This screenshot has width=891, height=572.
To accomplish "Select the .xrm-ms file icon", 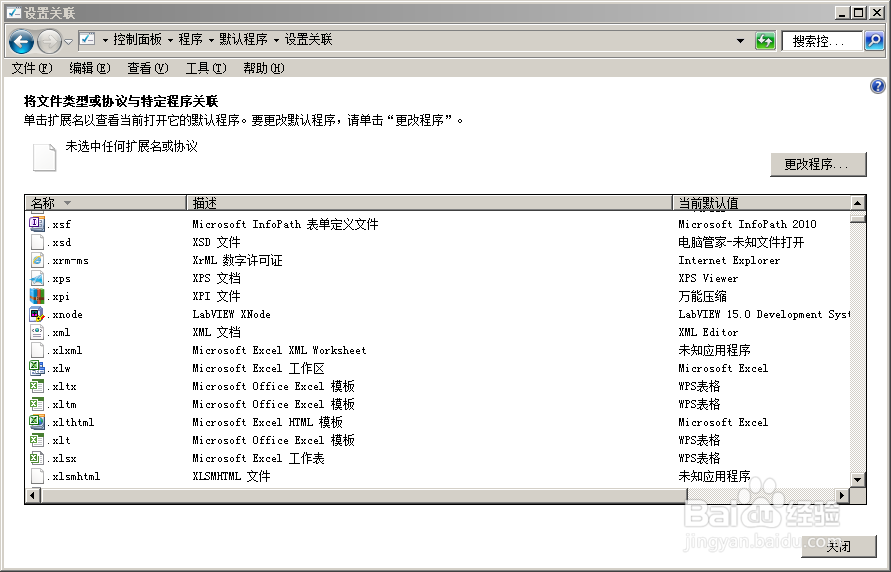I will [37, 260].
